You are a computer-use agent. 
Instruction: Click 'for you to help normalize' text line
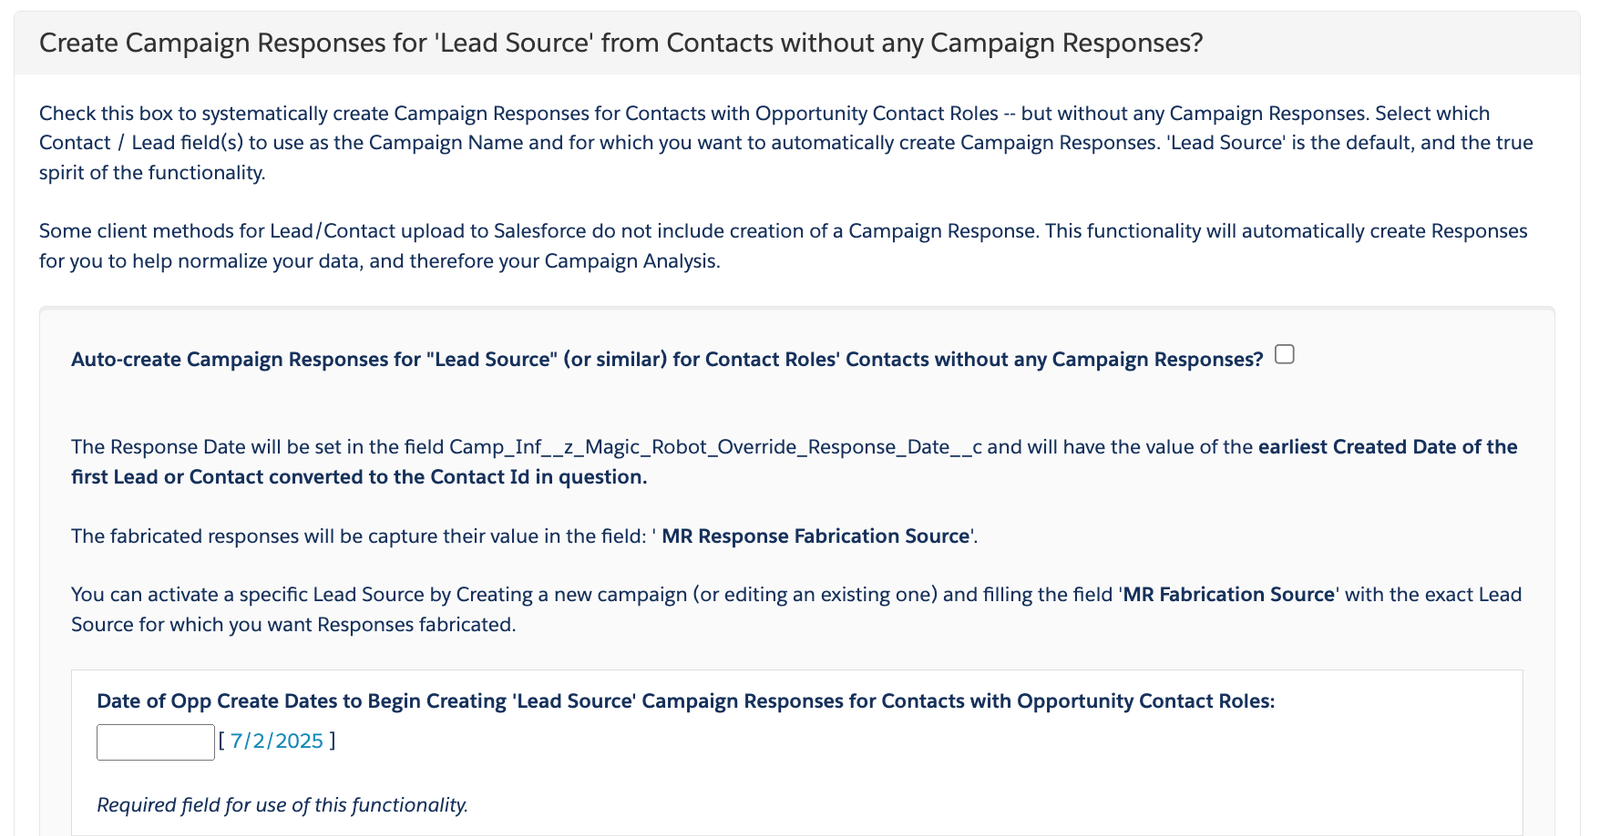coord(380,261)
